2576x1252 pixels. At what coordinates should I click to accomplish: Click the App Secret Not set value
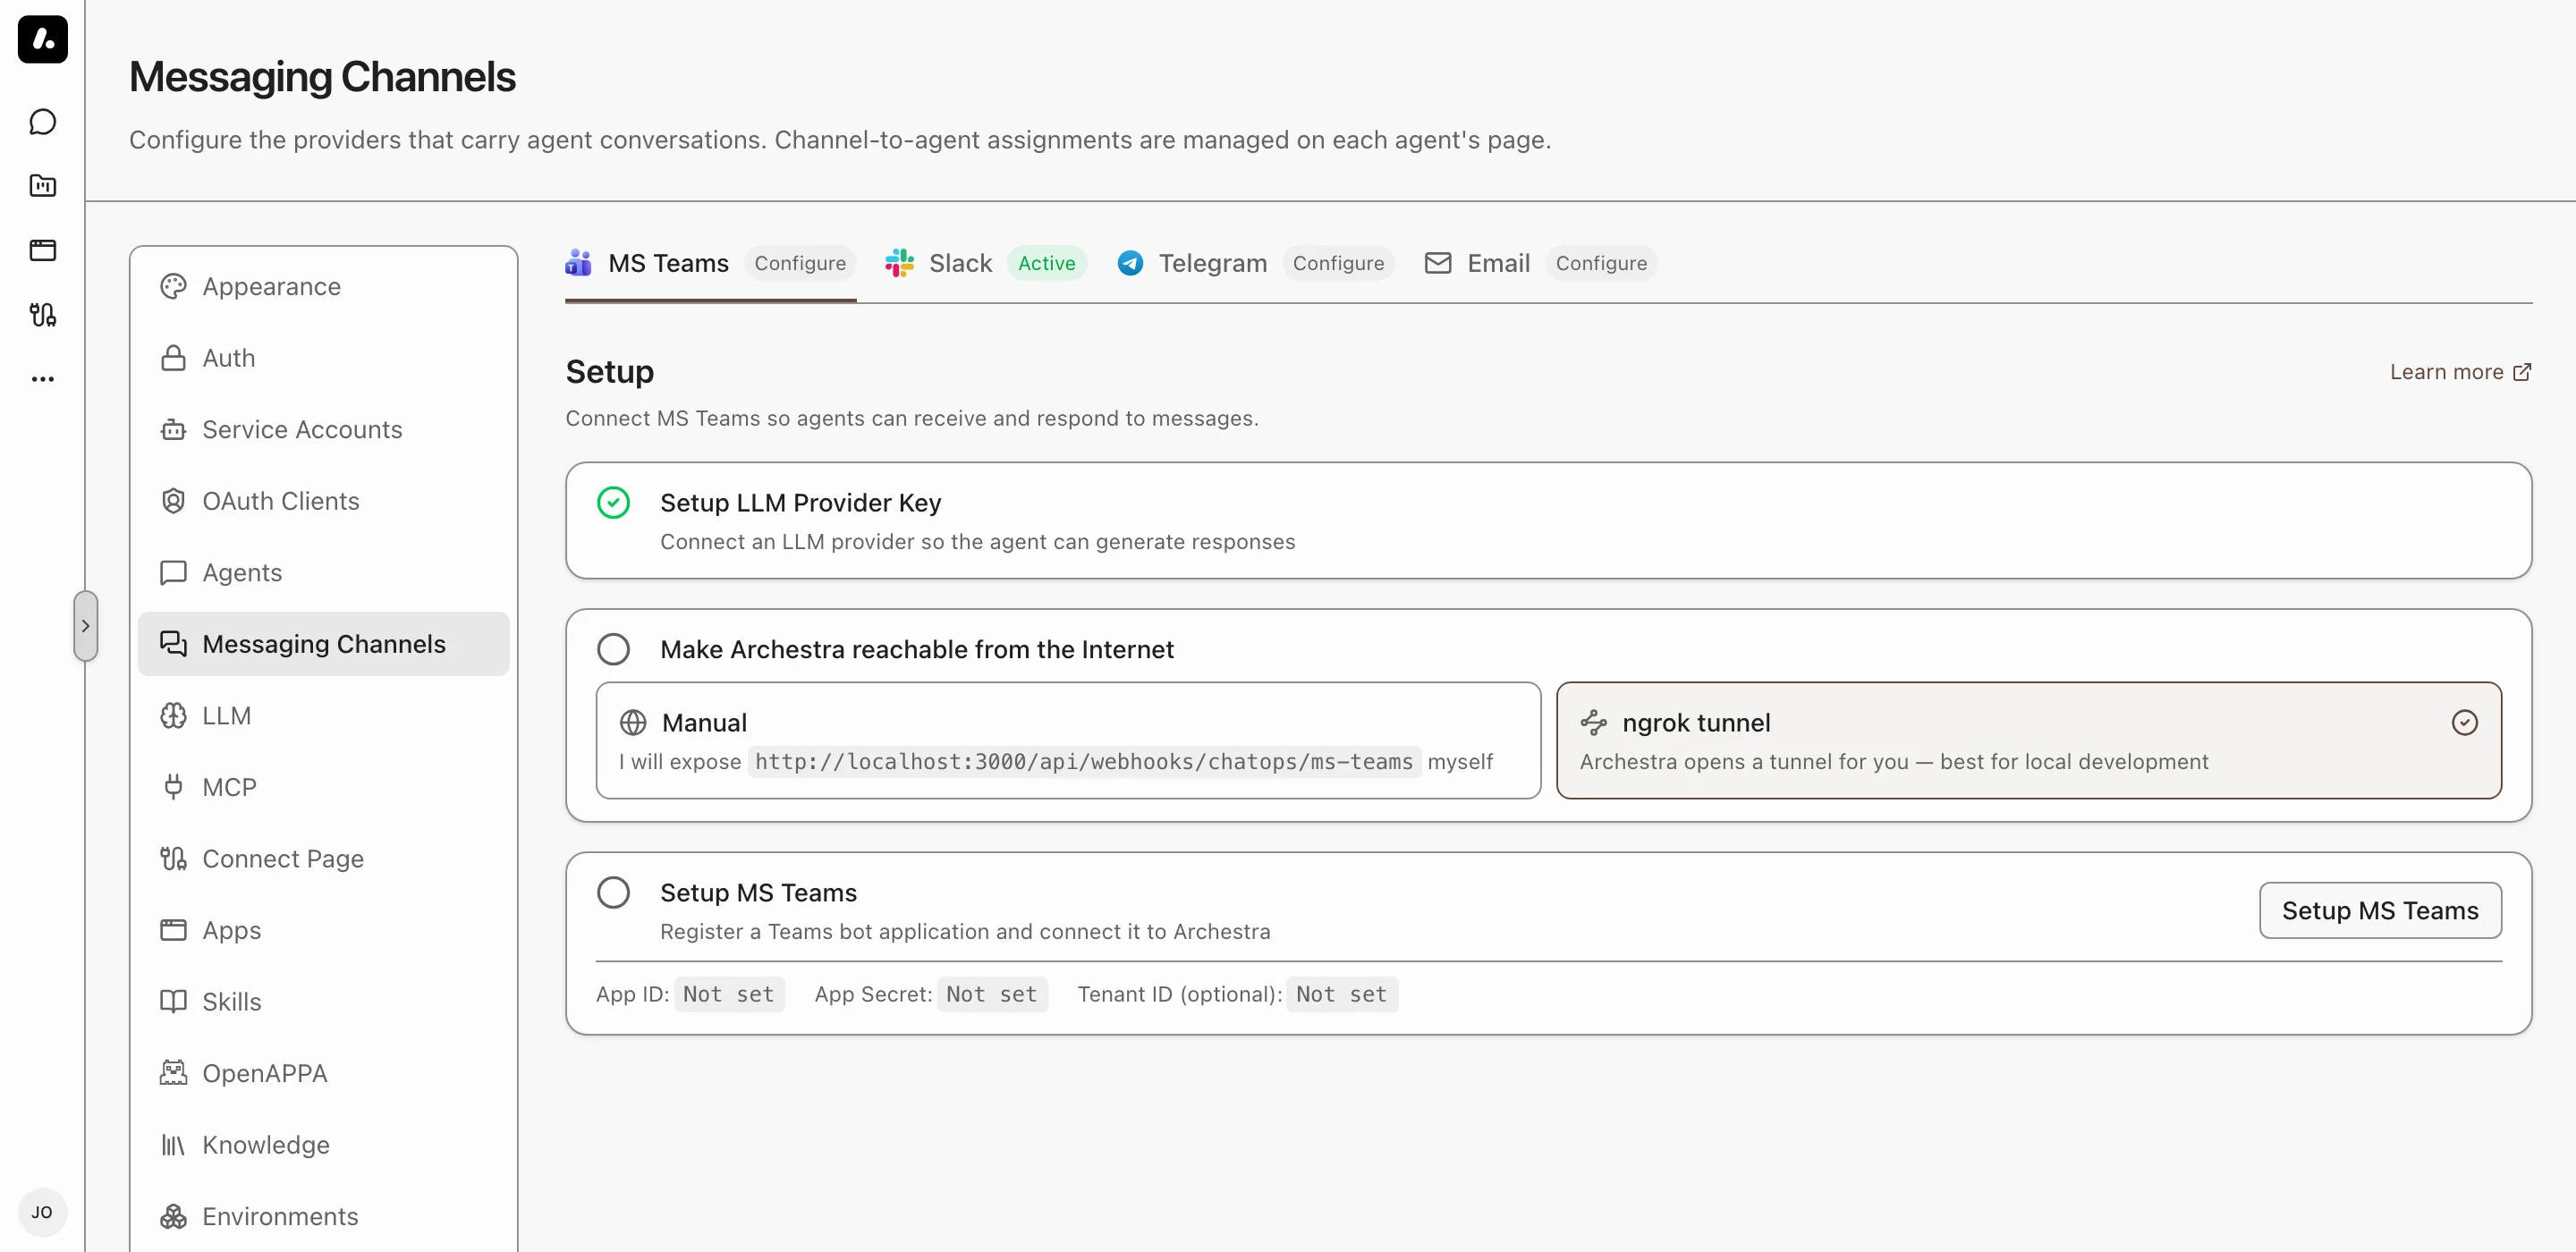tap(992, 995)
